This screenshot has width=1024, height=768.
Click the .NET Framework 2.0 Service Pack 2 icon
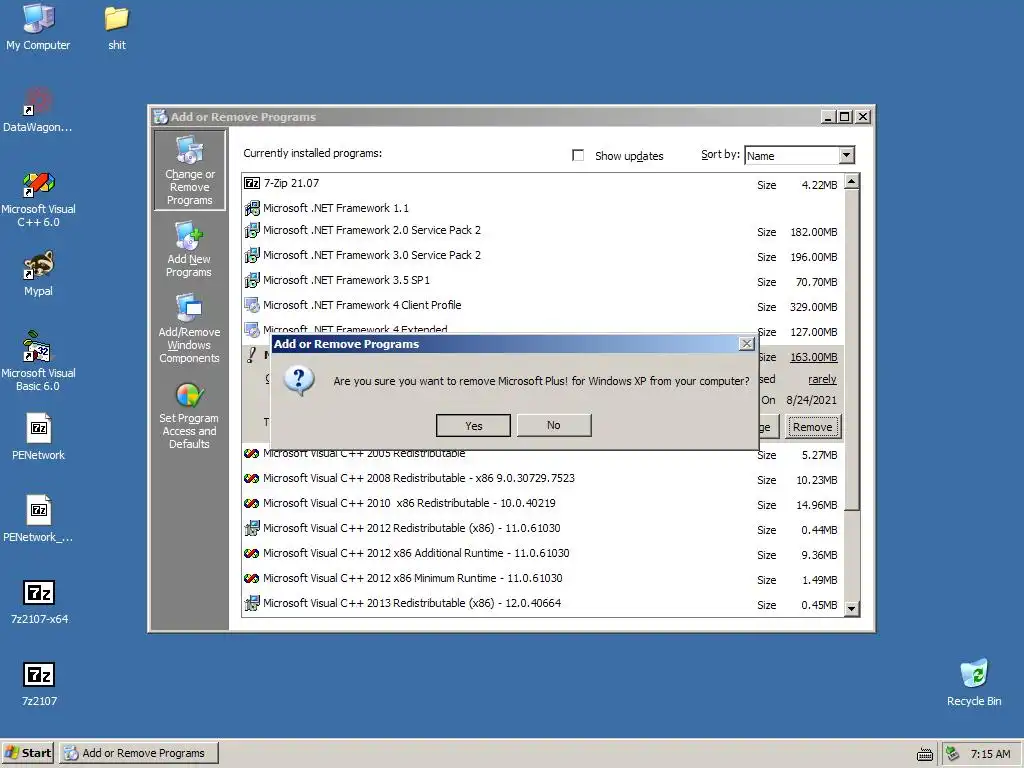[x=252, y=231]
